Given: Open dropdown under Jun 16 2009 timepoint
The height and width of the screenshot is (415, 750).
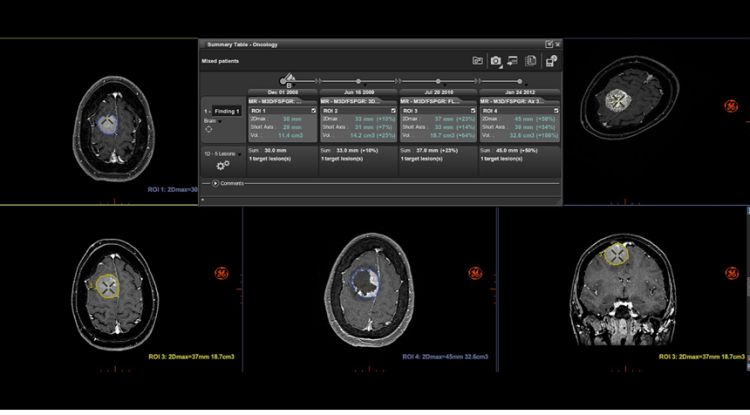Looking at the screenshot, I should 364,86.
